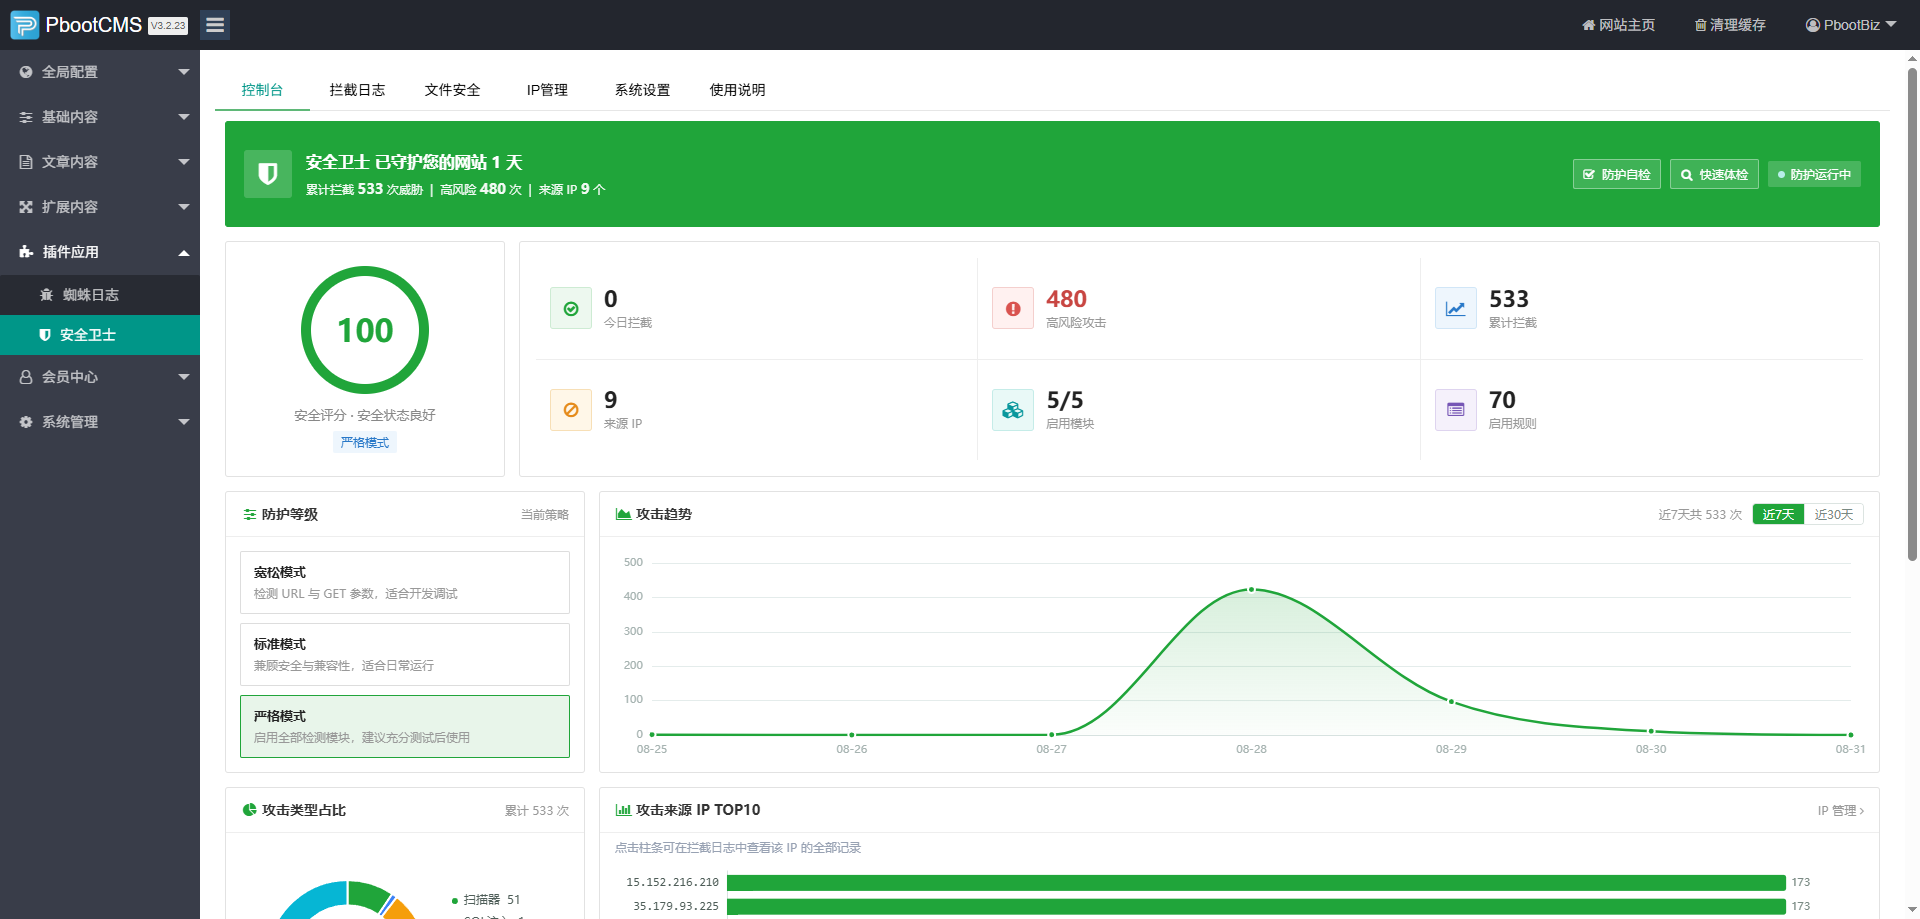Click the 高风险攻击 red alert icon
The height and width of the screenshot is (919, 1920).
click(x=1013, y=309)
